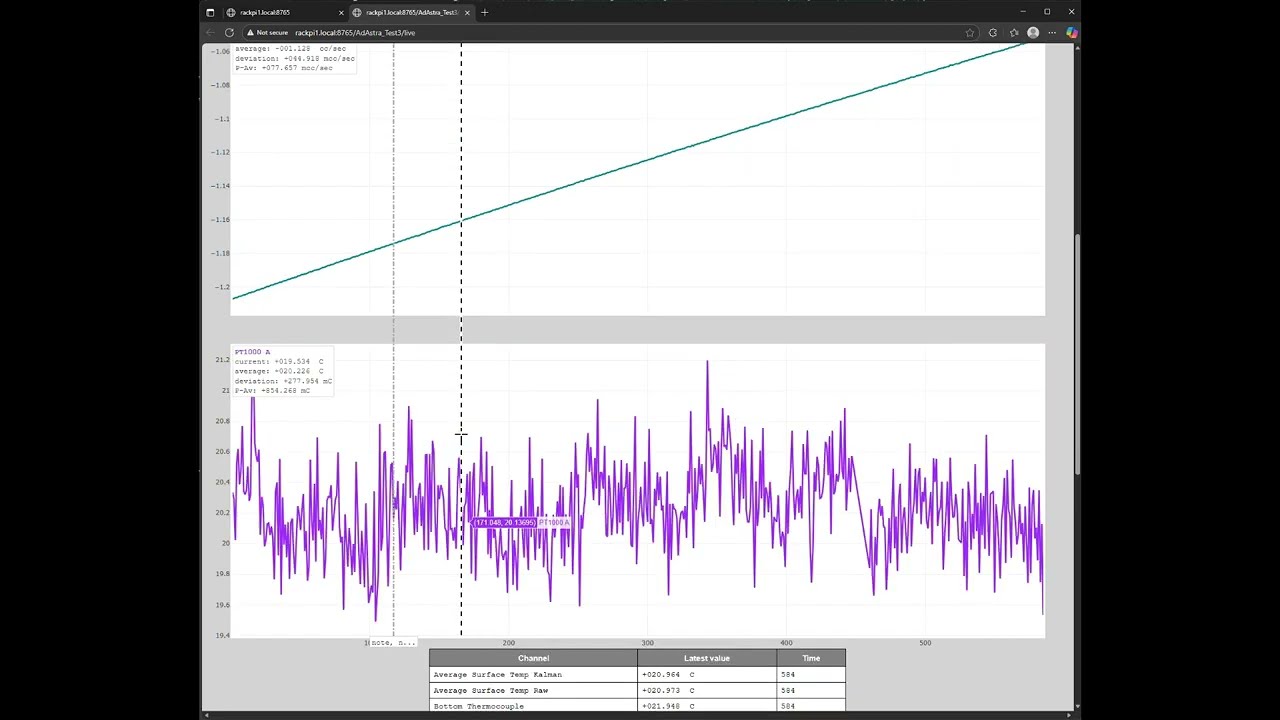Click the 'note, n...' annotation label
This screenshot has width=1280, height=720.
coord(391,643)
